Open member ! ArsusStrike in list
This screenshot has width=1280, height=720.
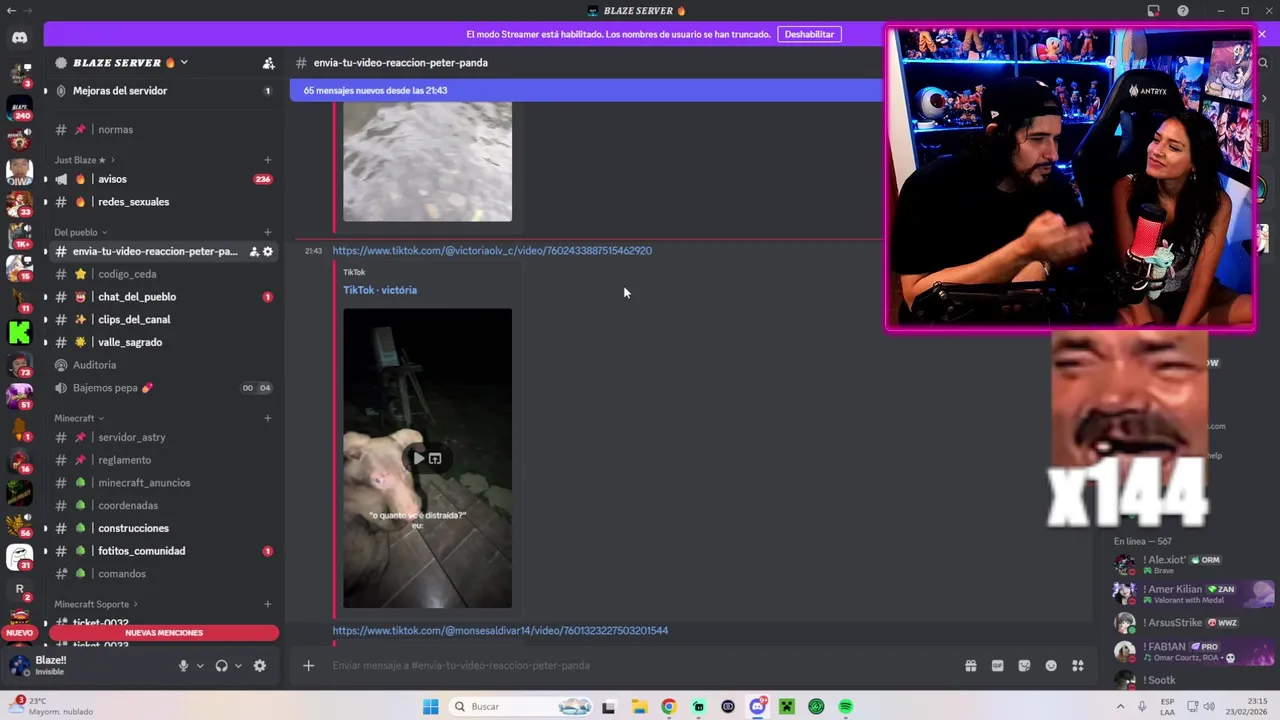coord(1192,623)
